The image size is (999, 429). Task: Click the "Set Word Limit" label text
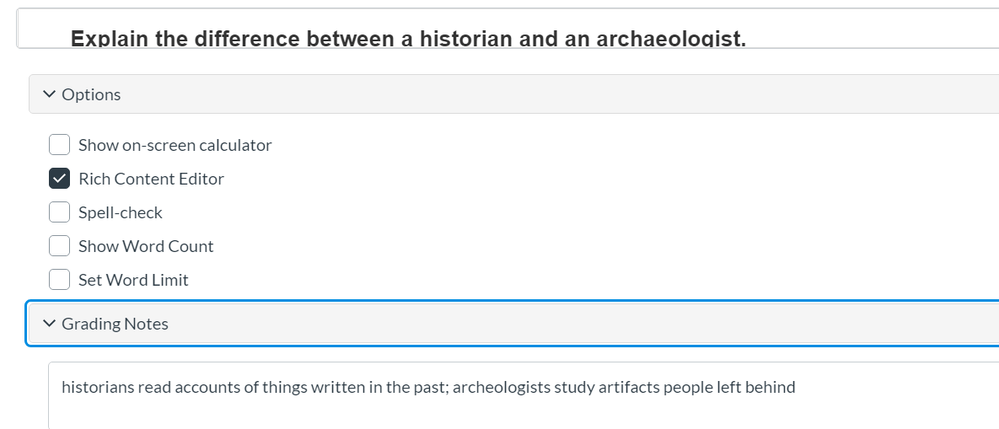[133, 280]
